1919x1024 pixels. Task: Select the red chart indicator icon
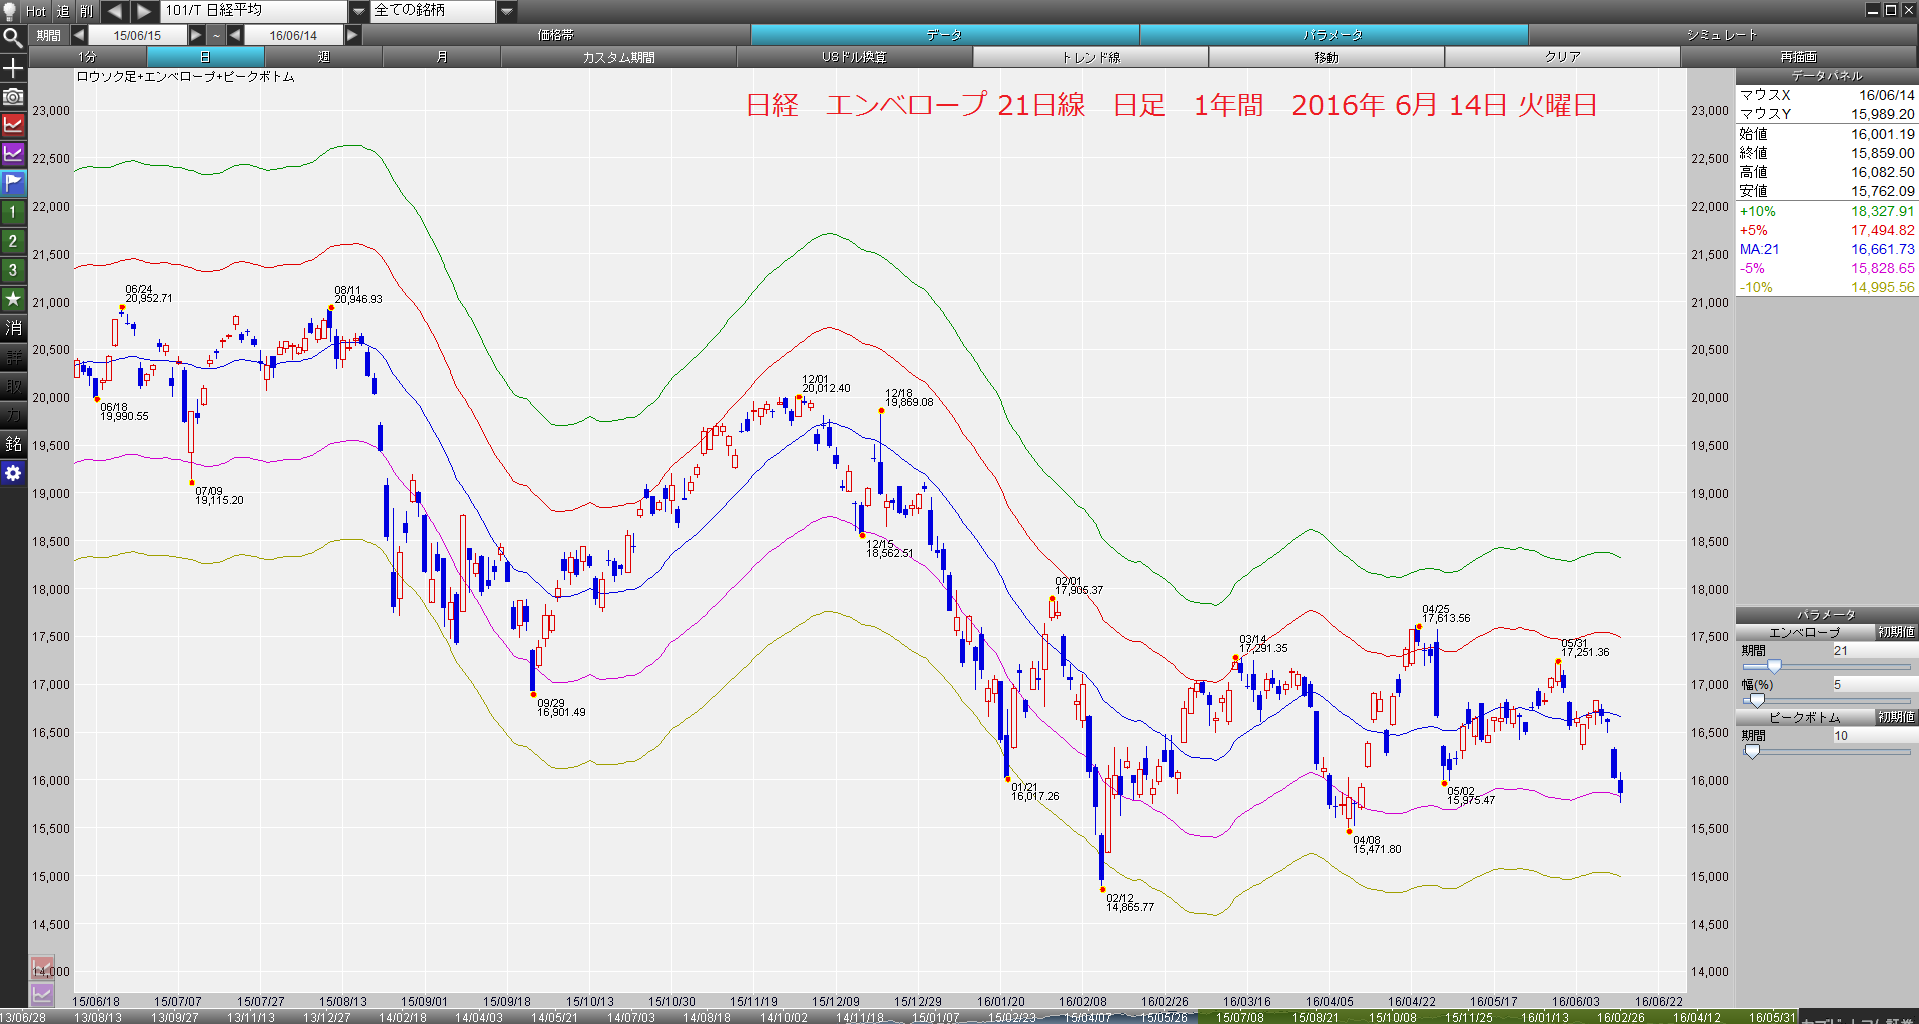coord(13,125)
